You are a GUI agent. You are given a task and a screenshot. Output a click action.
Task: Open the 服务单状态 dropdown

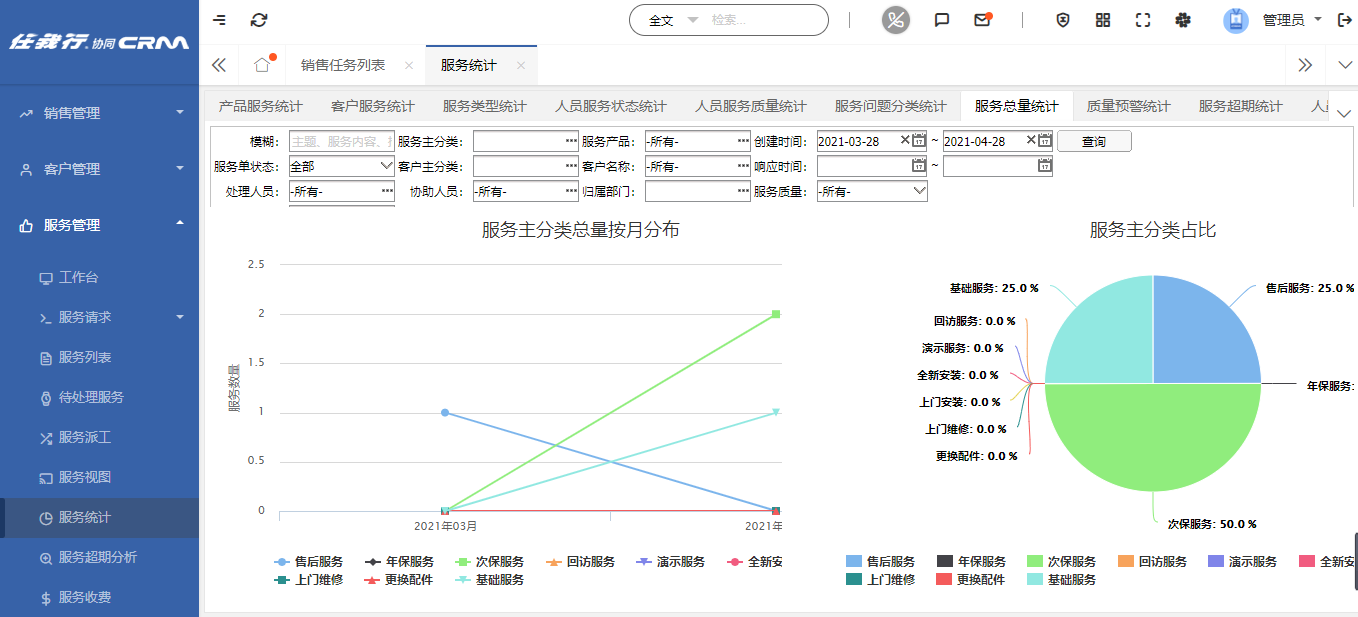341,165
